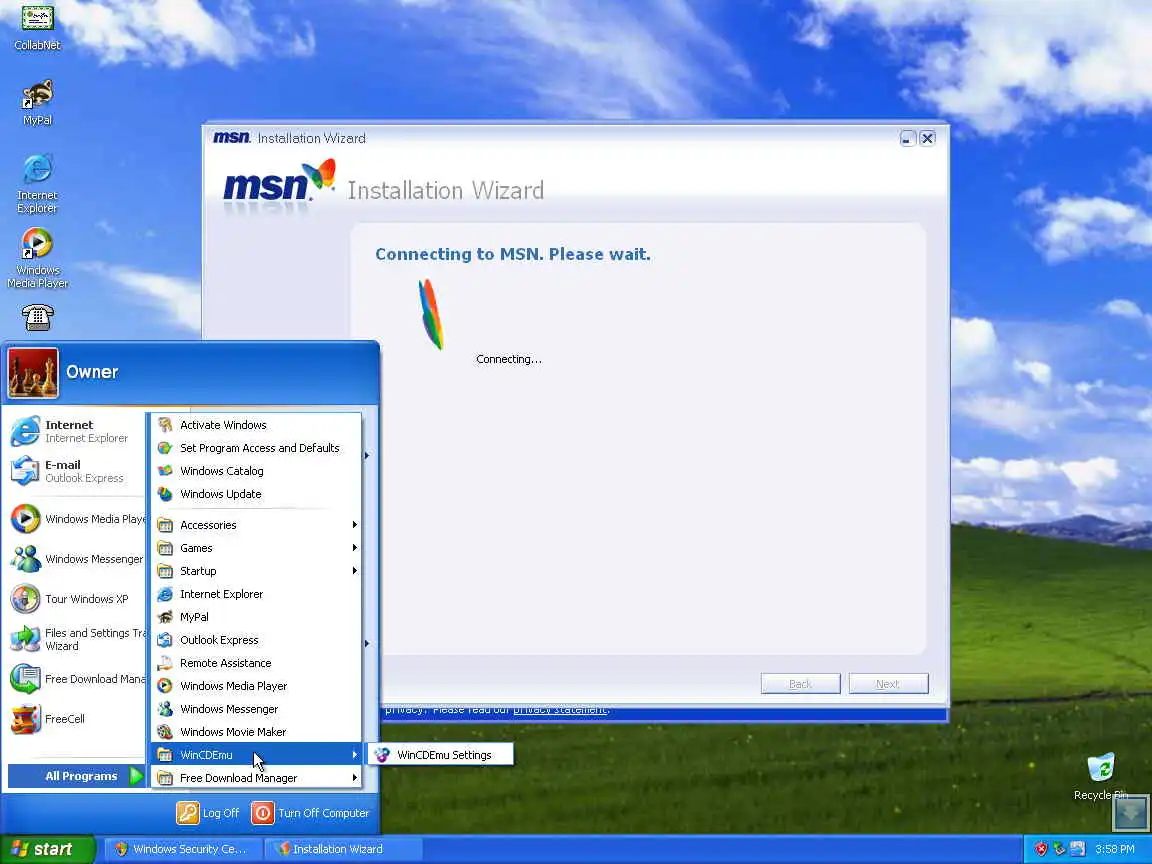Launch MyPal from All Programs list
This screenshot has height=864, width=1152.
[256, 617]
